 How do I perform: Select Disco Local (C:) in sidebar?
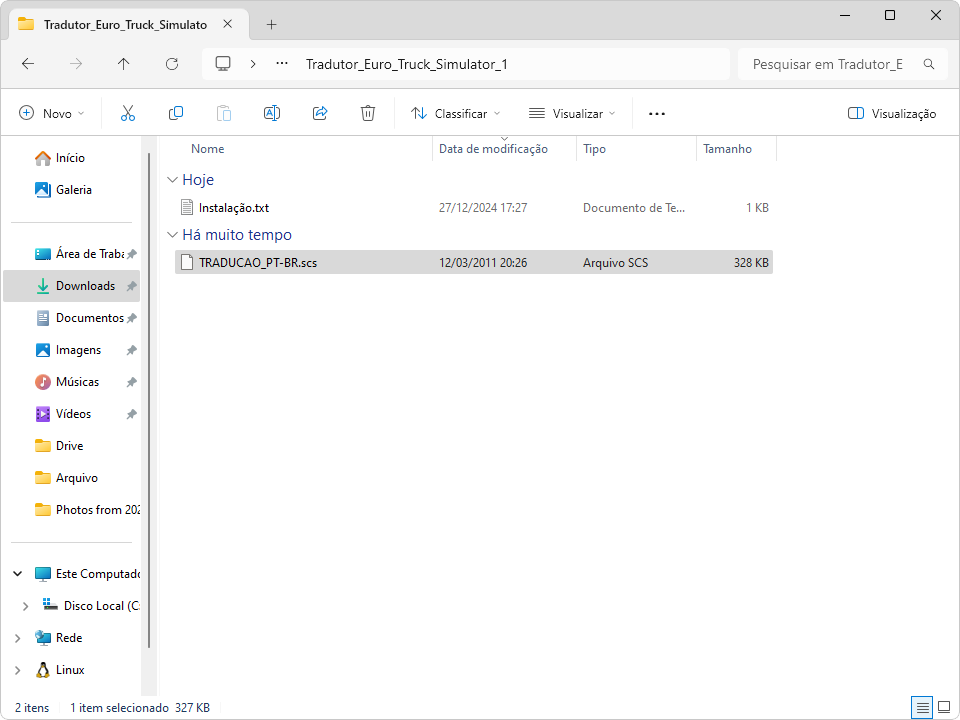pos(91,606)
